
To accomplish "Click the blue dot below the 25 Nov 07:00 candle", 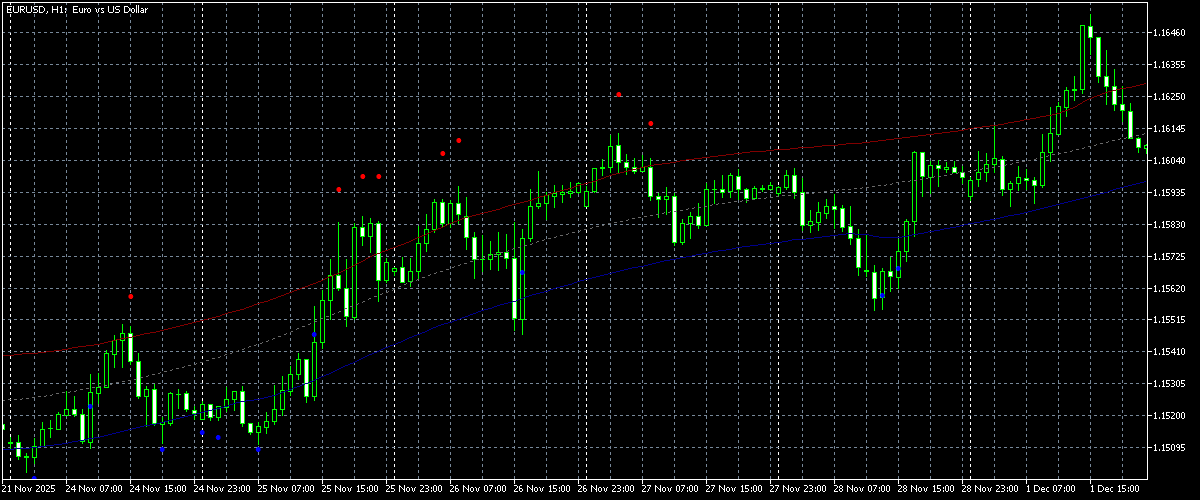I will click(x=258, y=450).
